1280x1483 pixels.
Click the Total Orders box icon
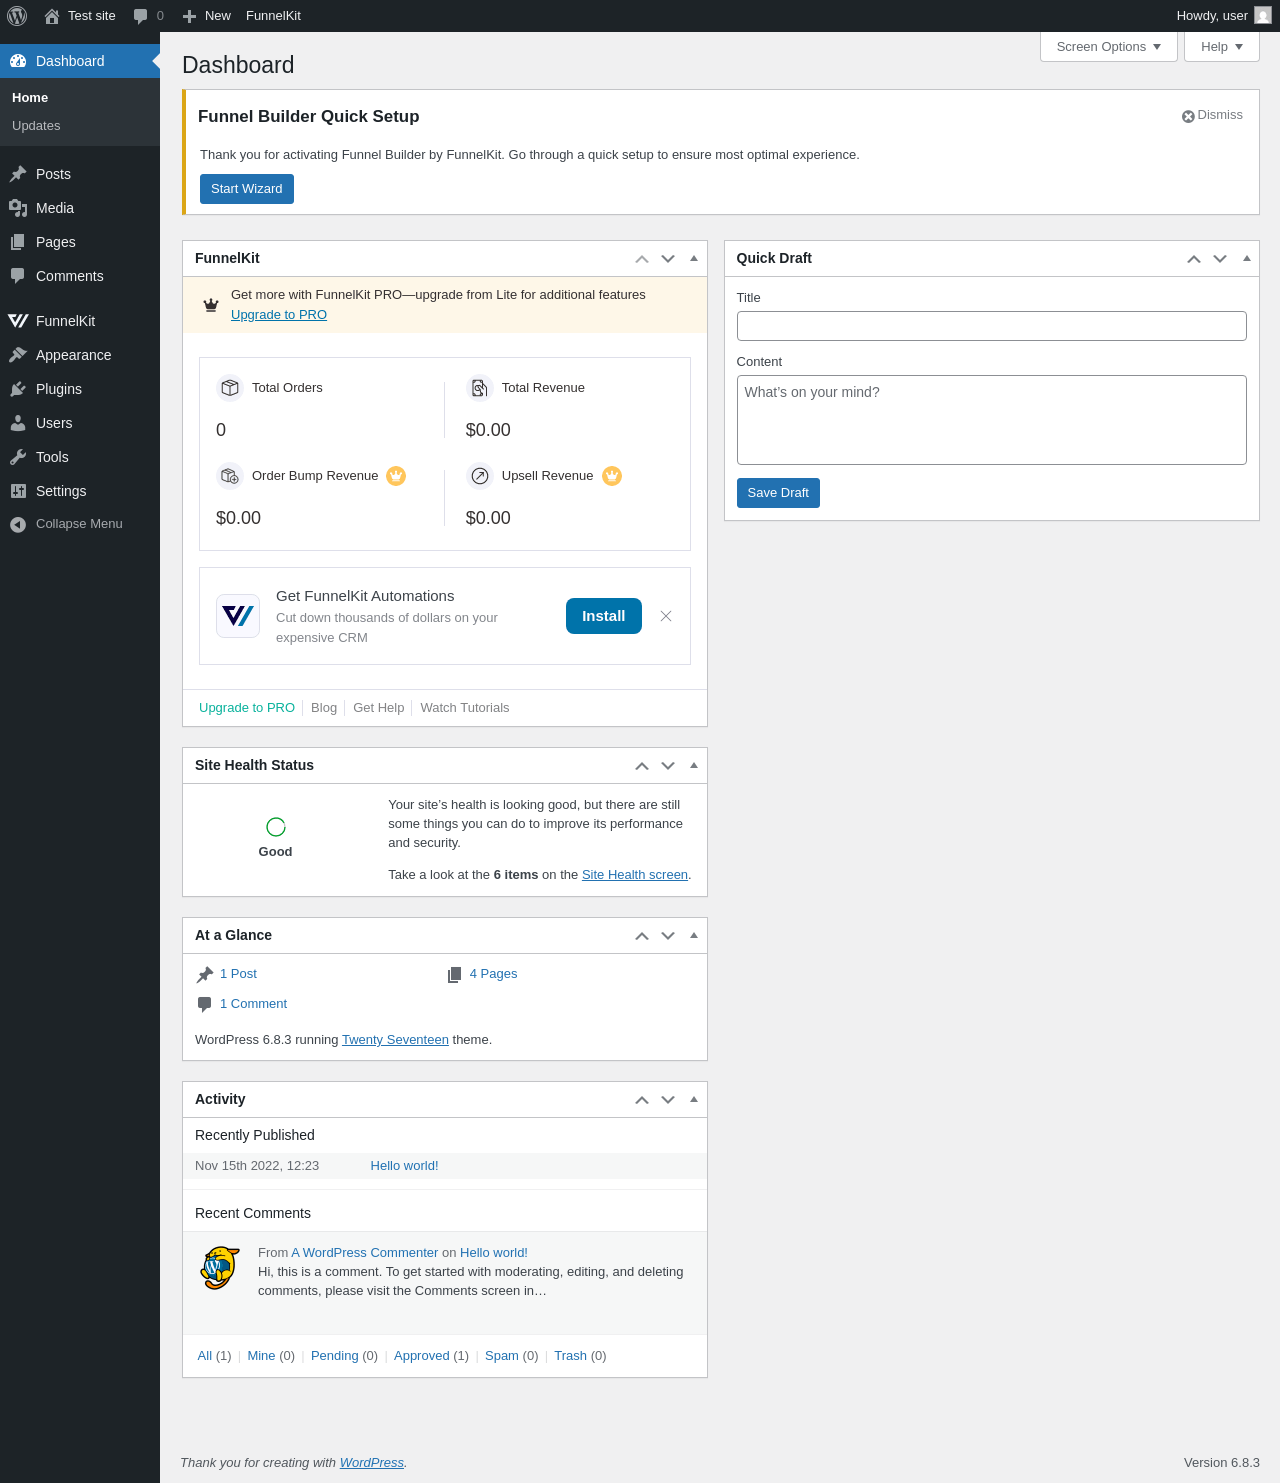click(230, 388)
